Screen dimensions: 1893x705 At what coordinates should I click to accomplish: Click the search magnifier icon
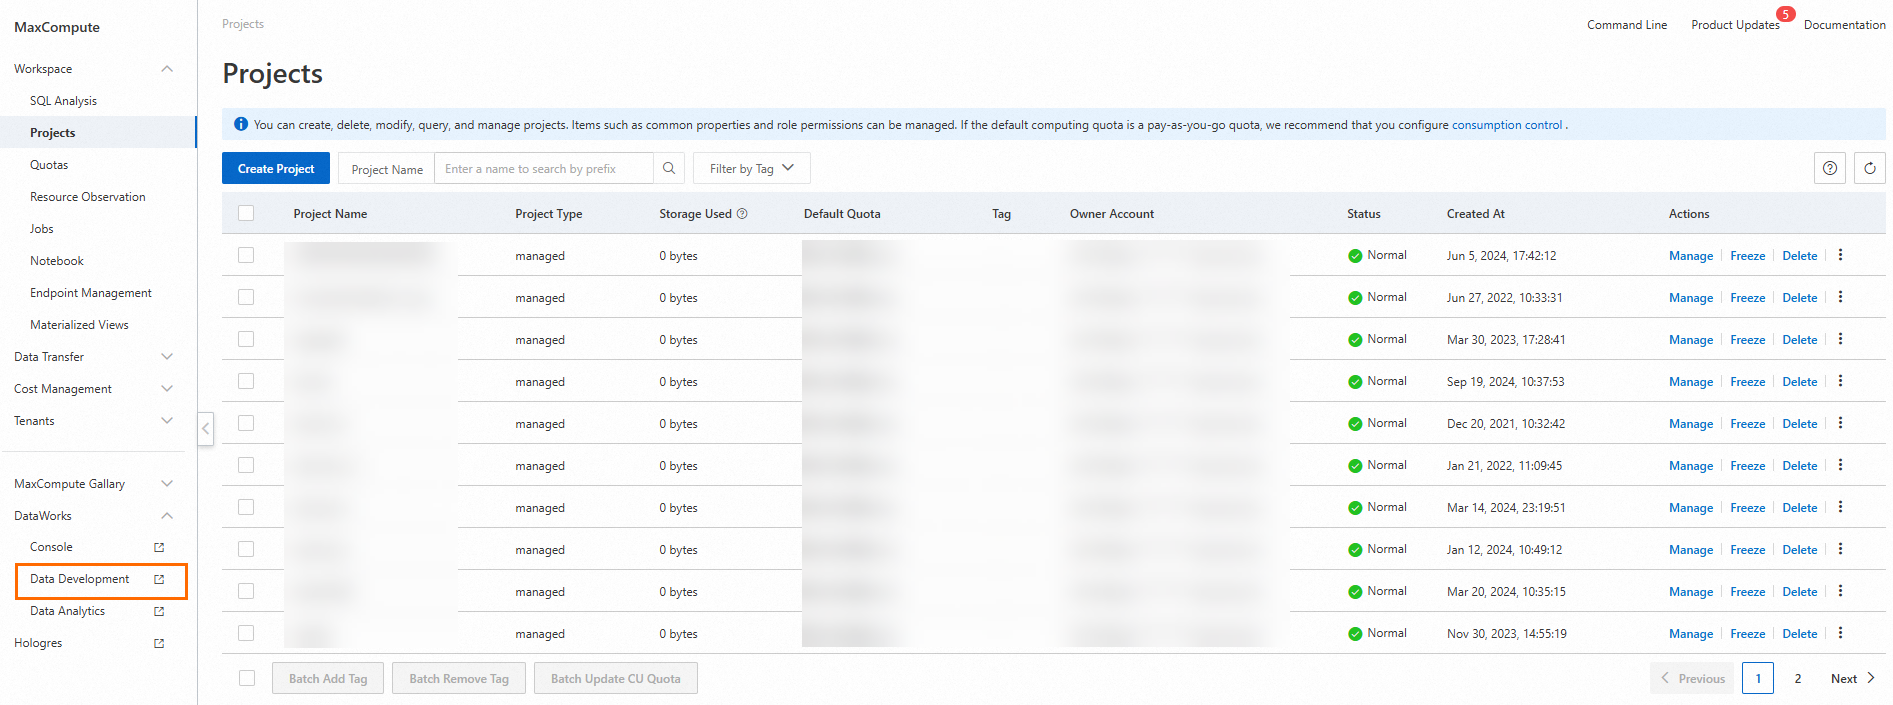[x=669, y=168]
